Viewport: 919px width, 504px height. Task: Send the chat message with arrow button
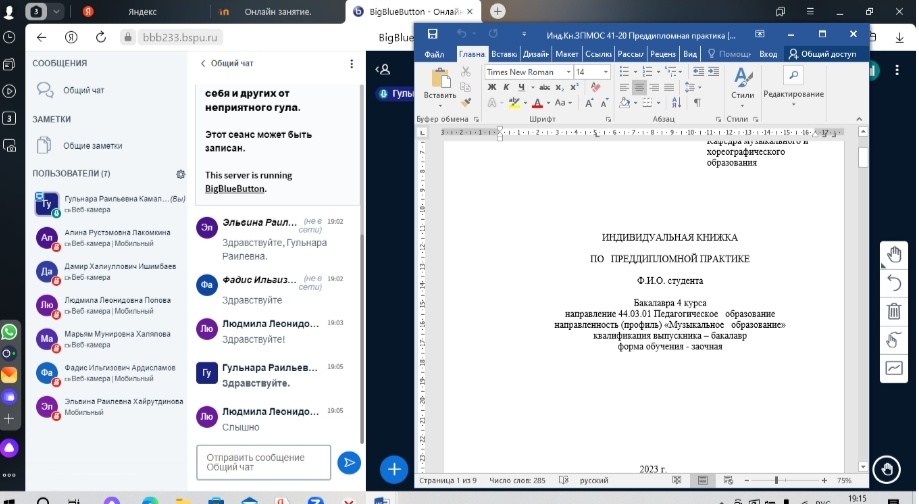(x=348, y=461)
